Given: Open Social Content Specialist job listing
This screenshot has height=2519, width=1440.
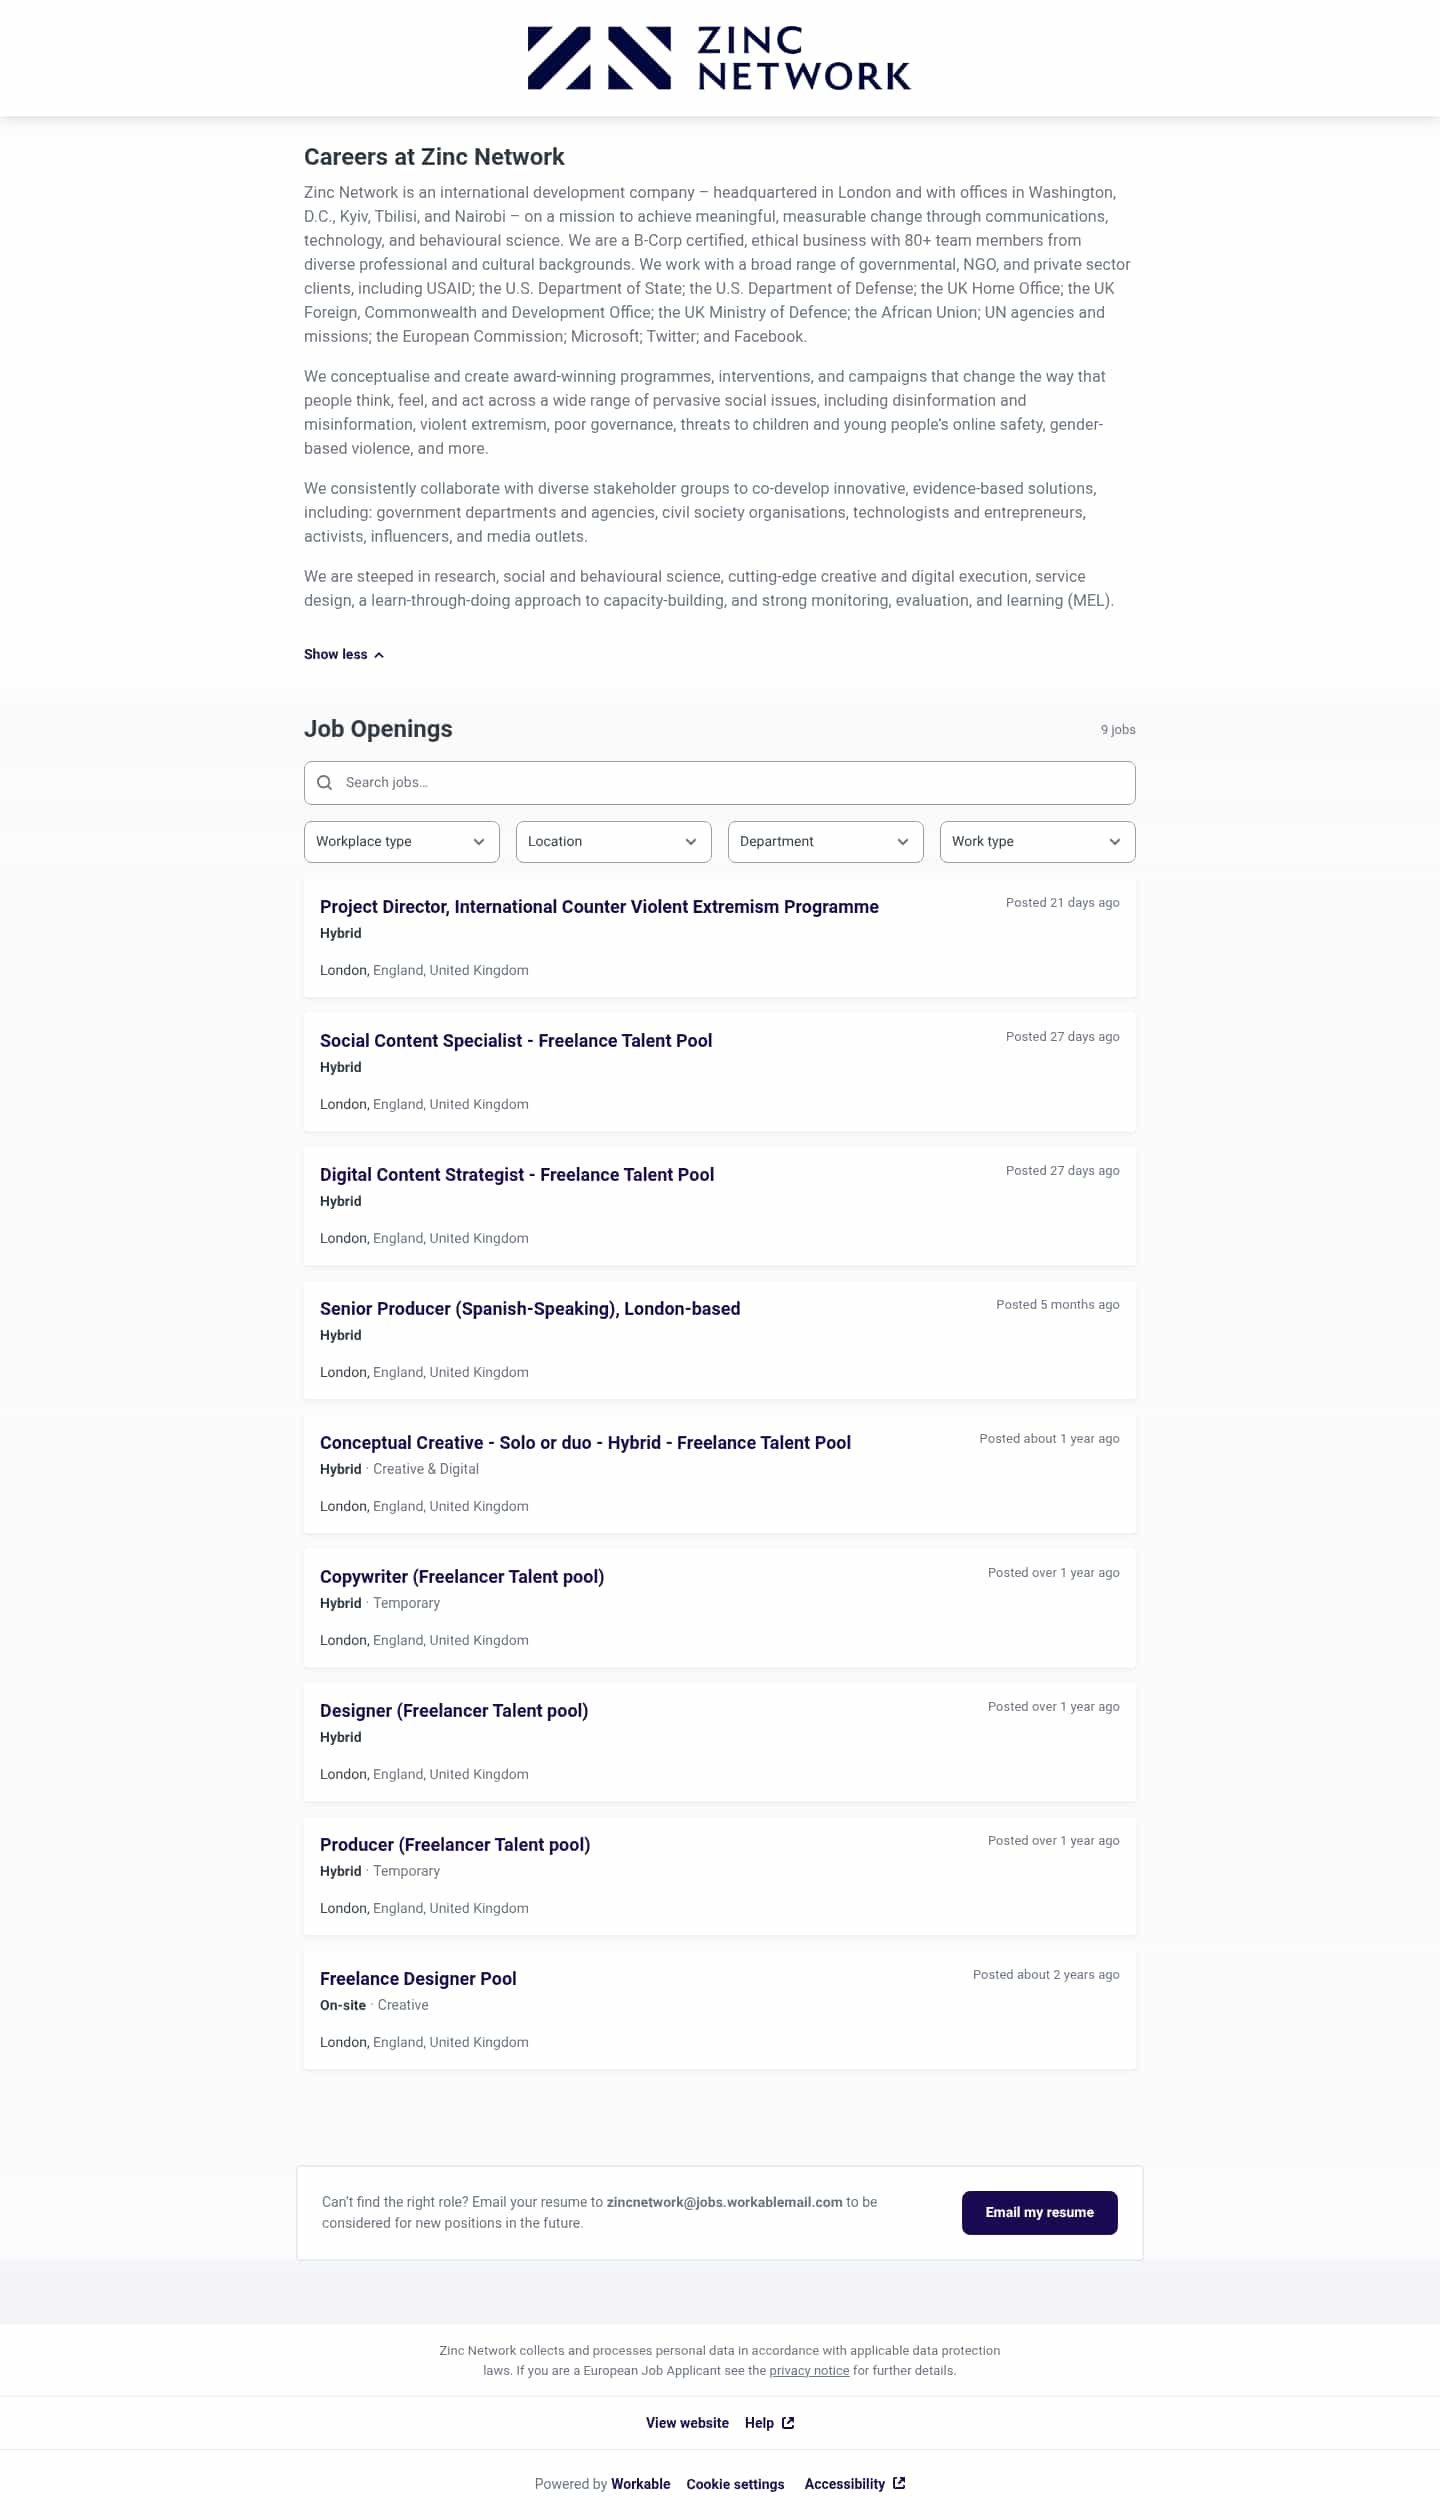Looking at the screenshot, I should coord(516,1041).
